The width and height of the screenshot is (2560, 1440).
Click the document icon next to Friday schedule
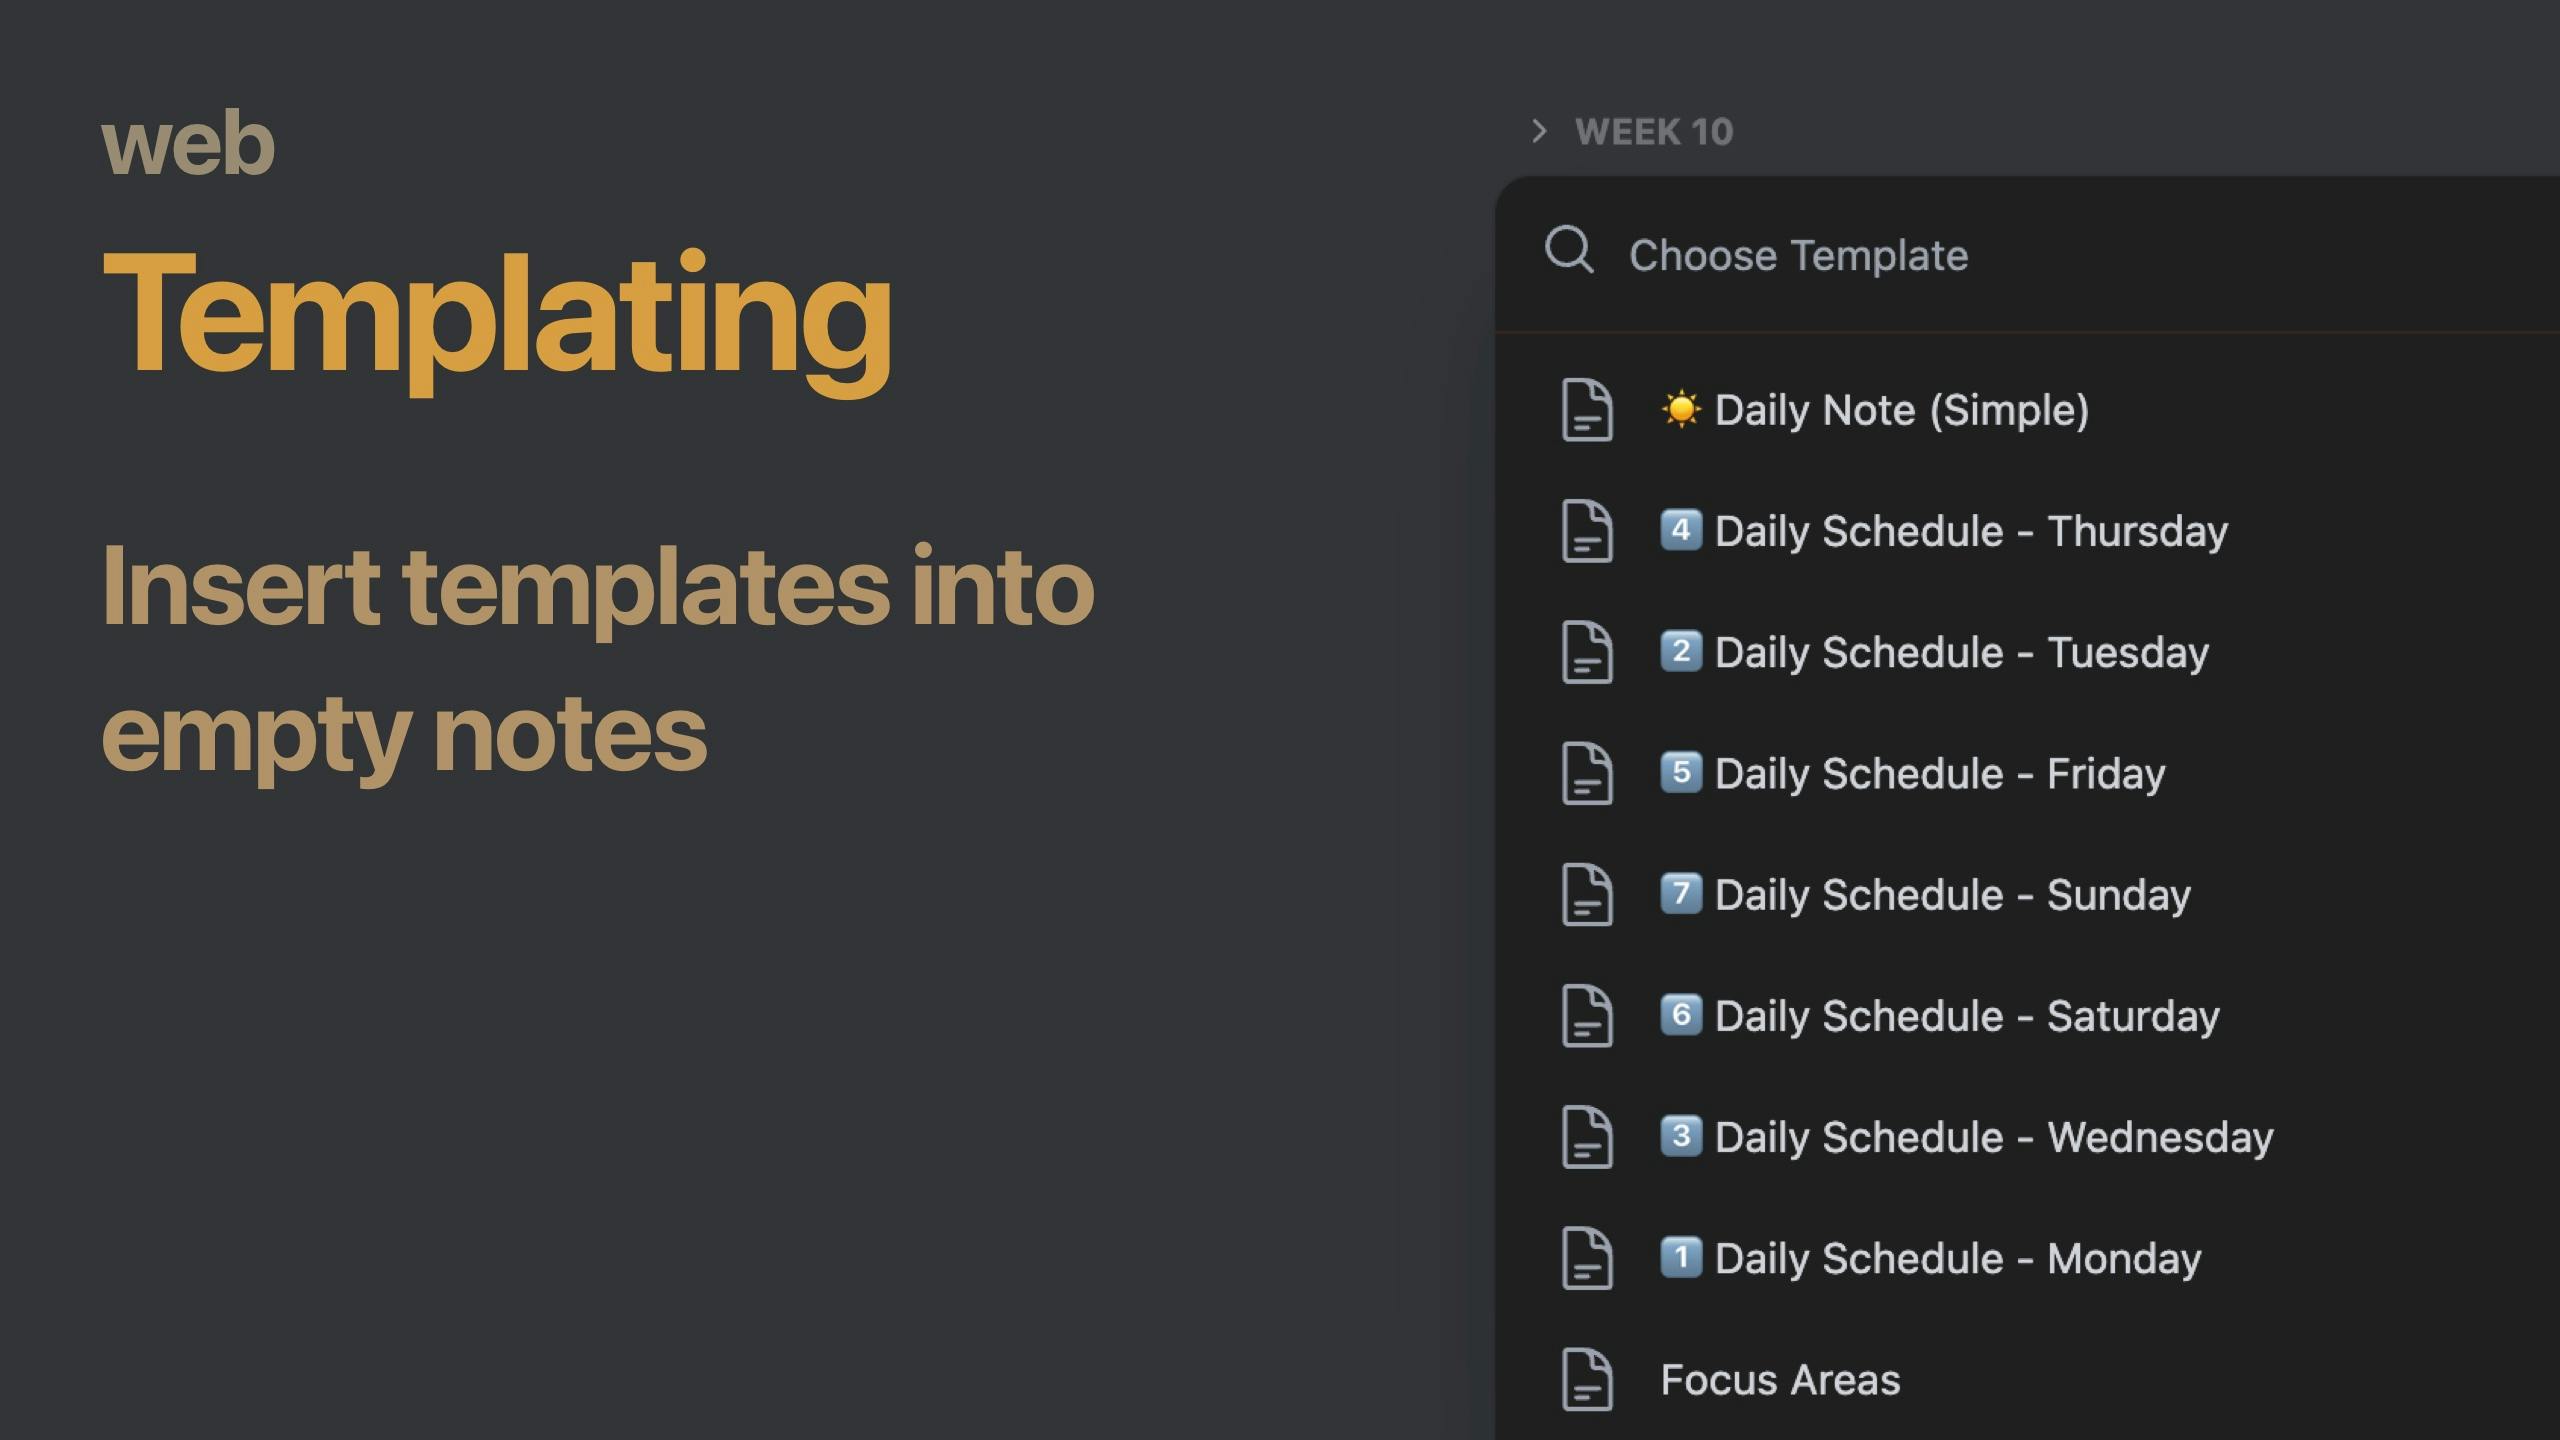click(x=1587, y=773)
